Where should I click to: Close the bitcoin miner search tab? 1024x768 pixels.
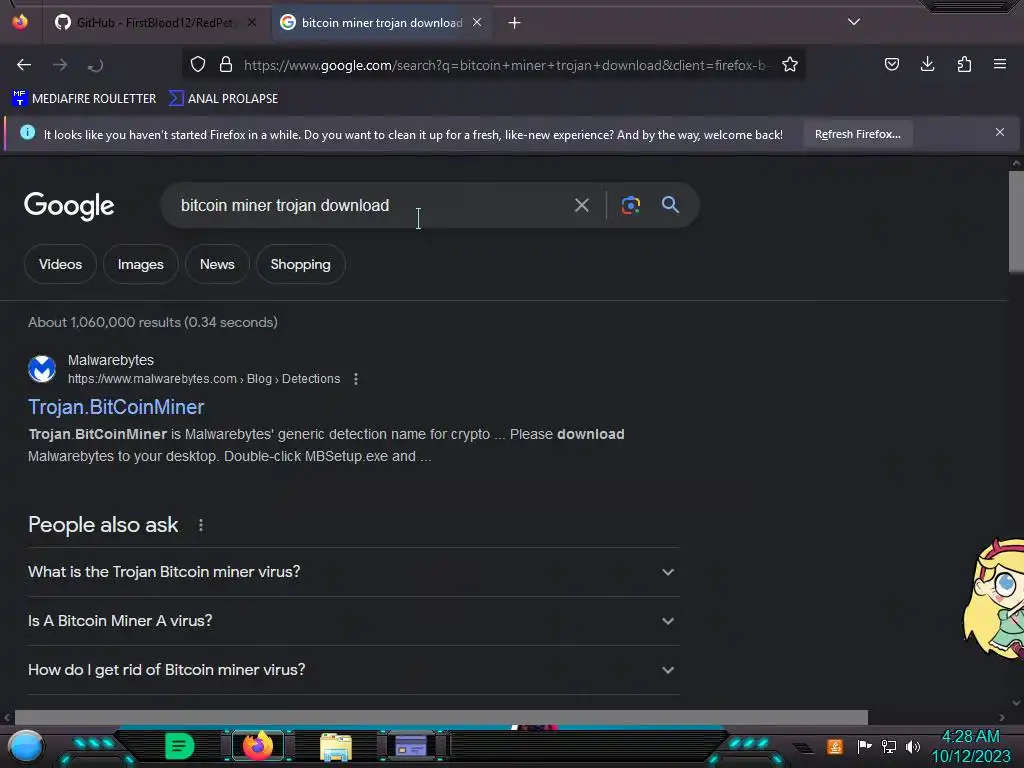click(x=477, y=22)
